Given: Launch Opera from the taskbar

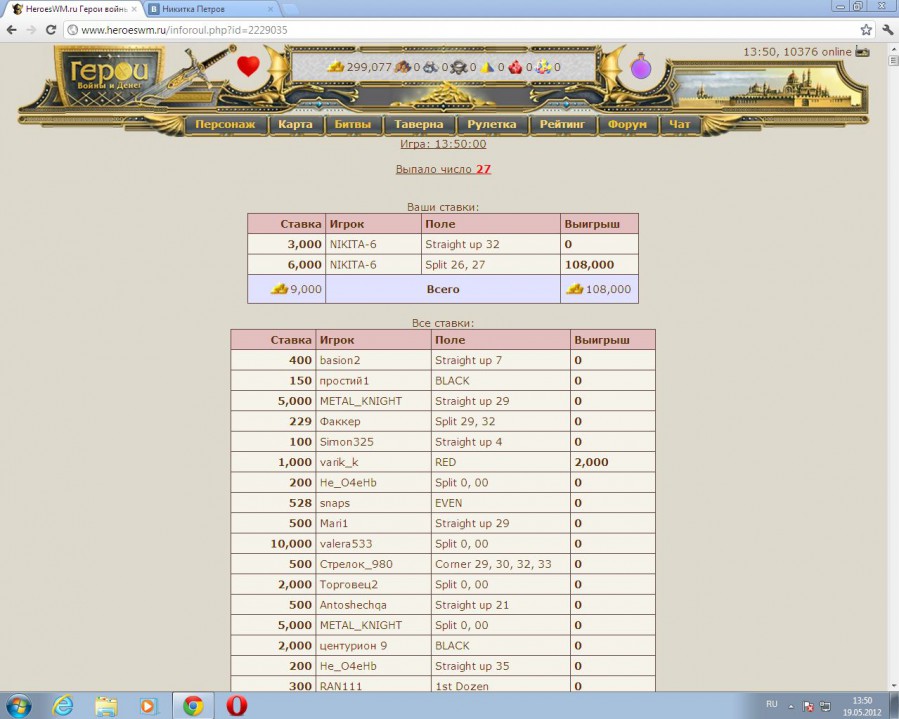Looking at the screenshot, I should 236,705.
